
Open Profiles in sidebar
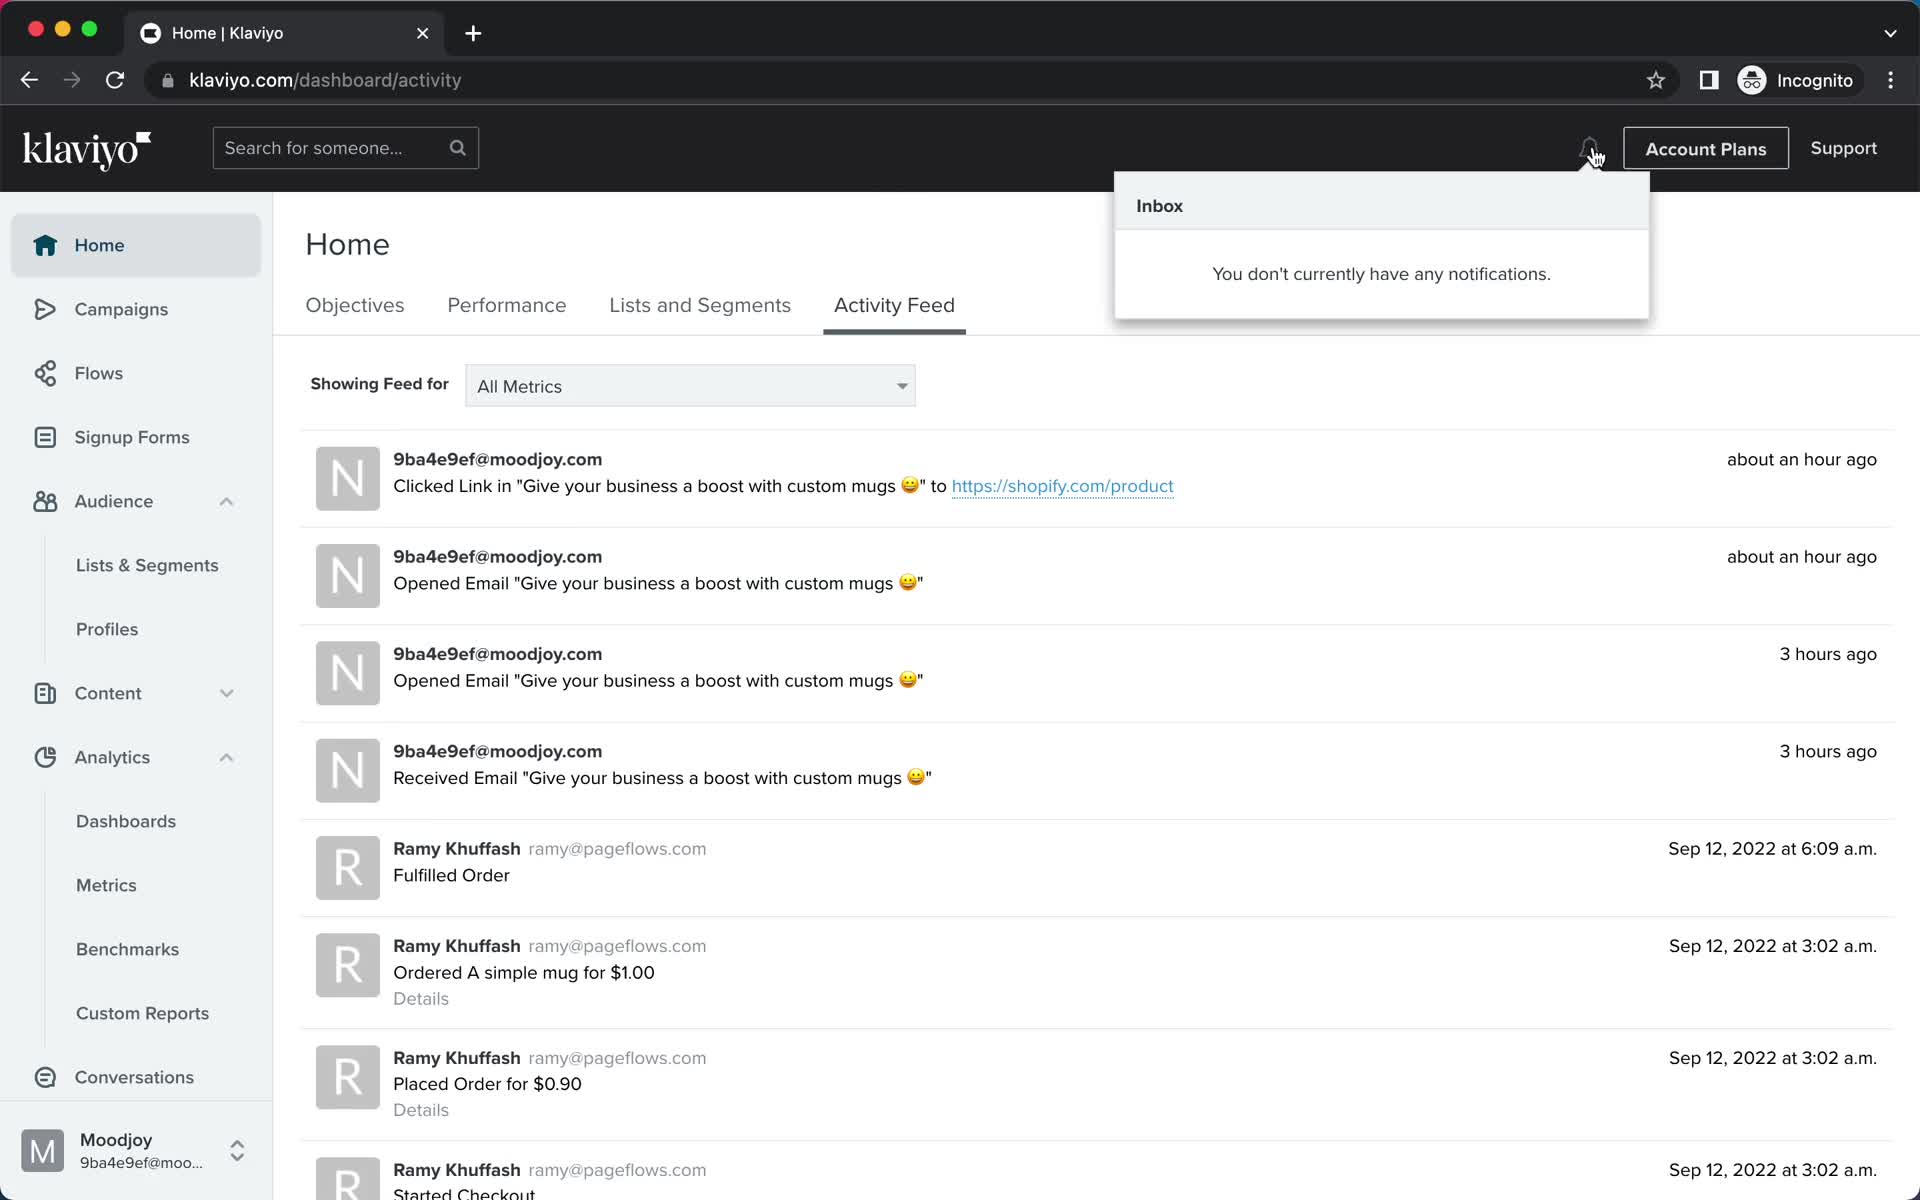pos(107,629)
